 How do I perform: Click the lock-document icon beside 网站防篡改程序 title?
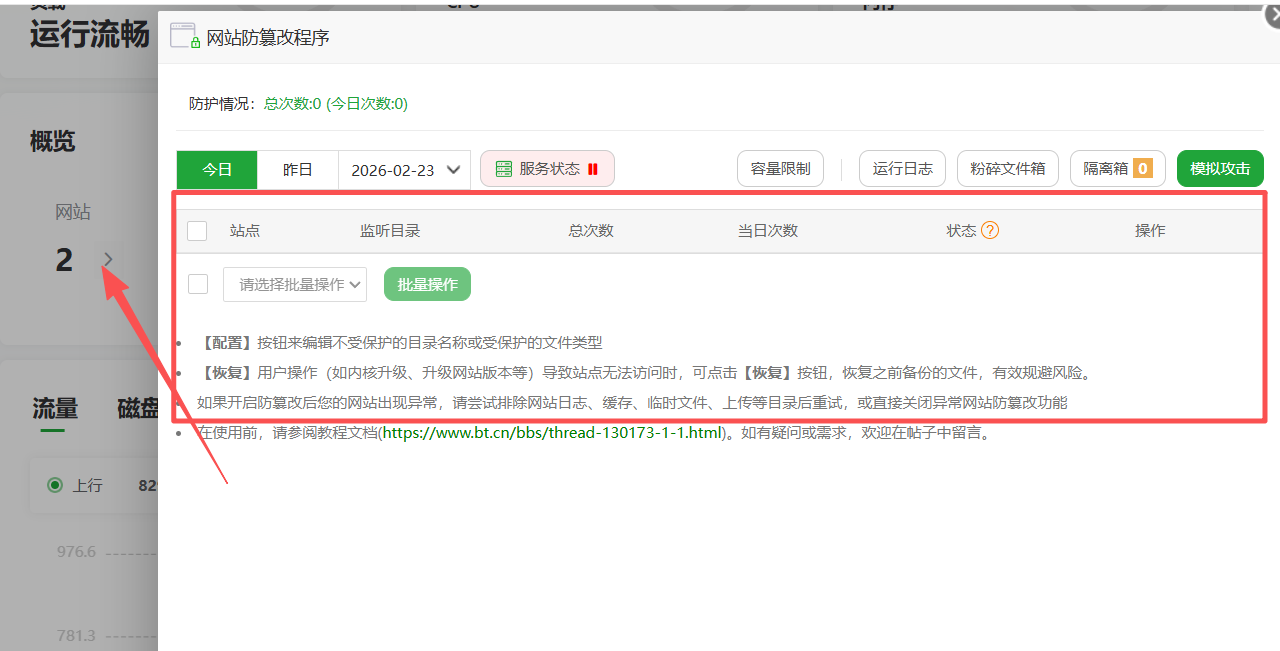point(184,34)
